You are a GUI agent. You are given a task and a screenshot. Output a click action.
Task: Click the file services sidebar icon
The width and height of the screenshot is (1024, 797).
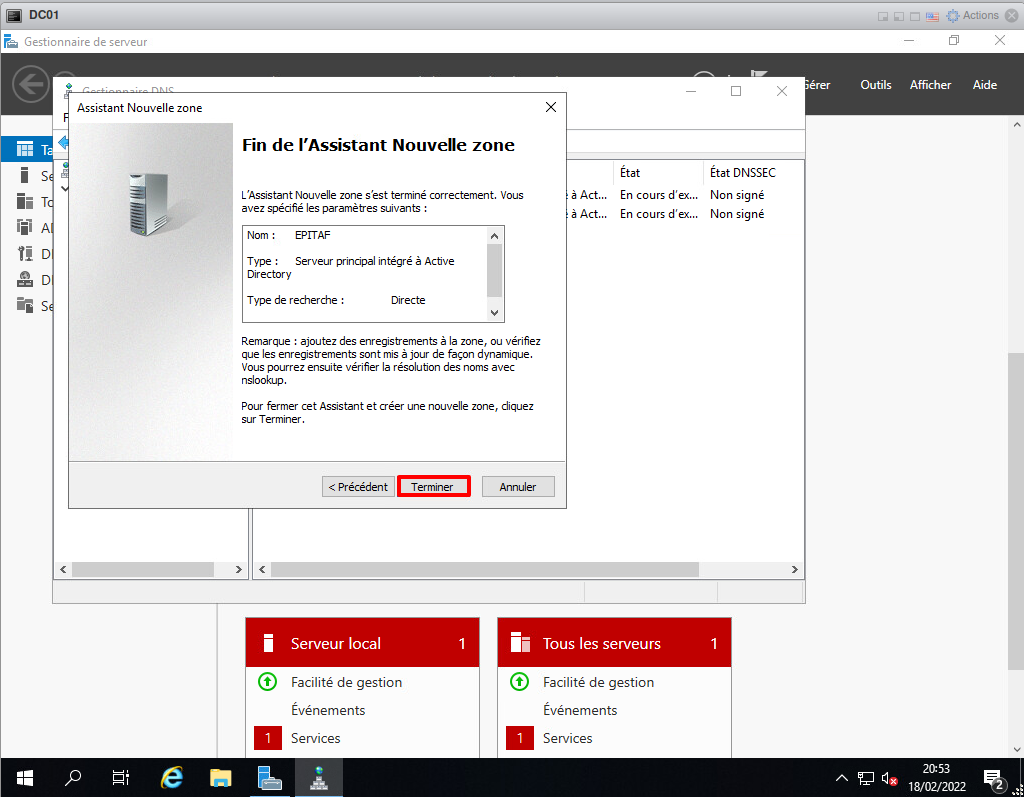click(25, 306)
